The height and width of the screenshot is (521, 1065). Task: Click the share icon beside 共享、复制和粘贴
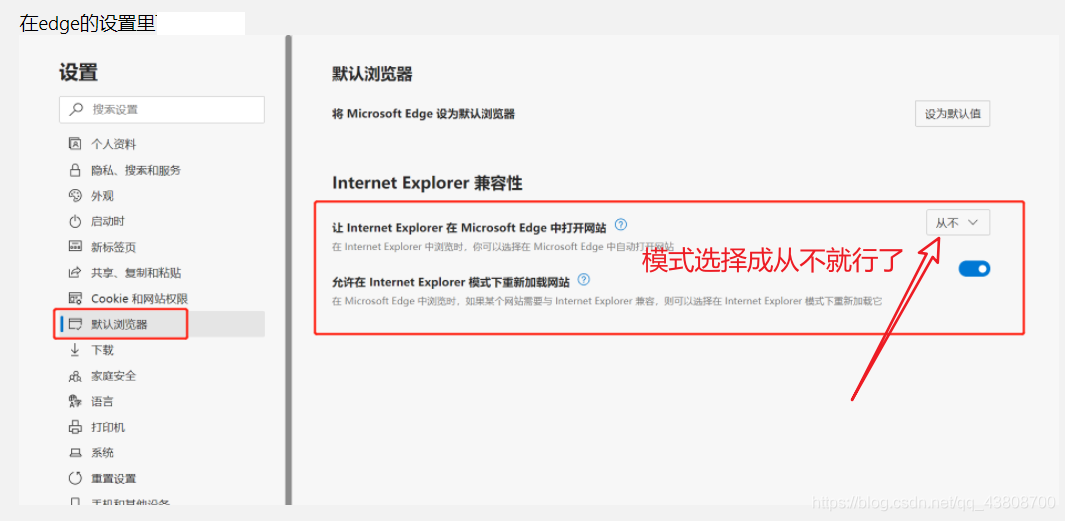(x=75, y=272)
